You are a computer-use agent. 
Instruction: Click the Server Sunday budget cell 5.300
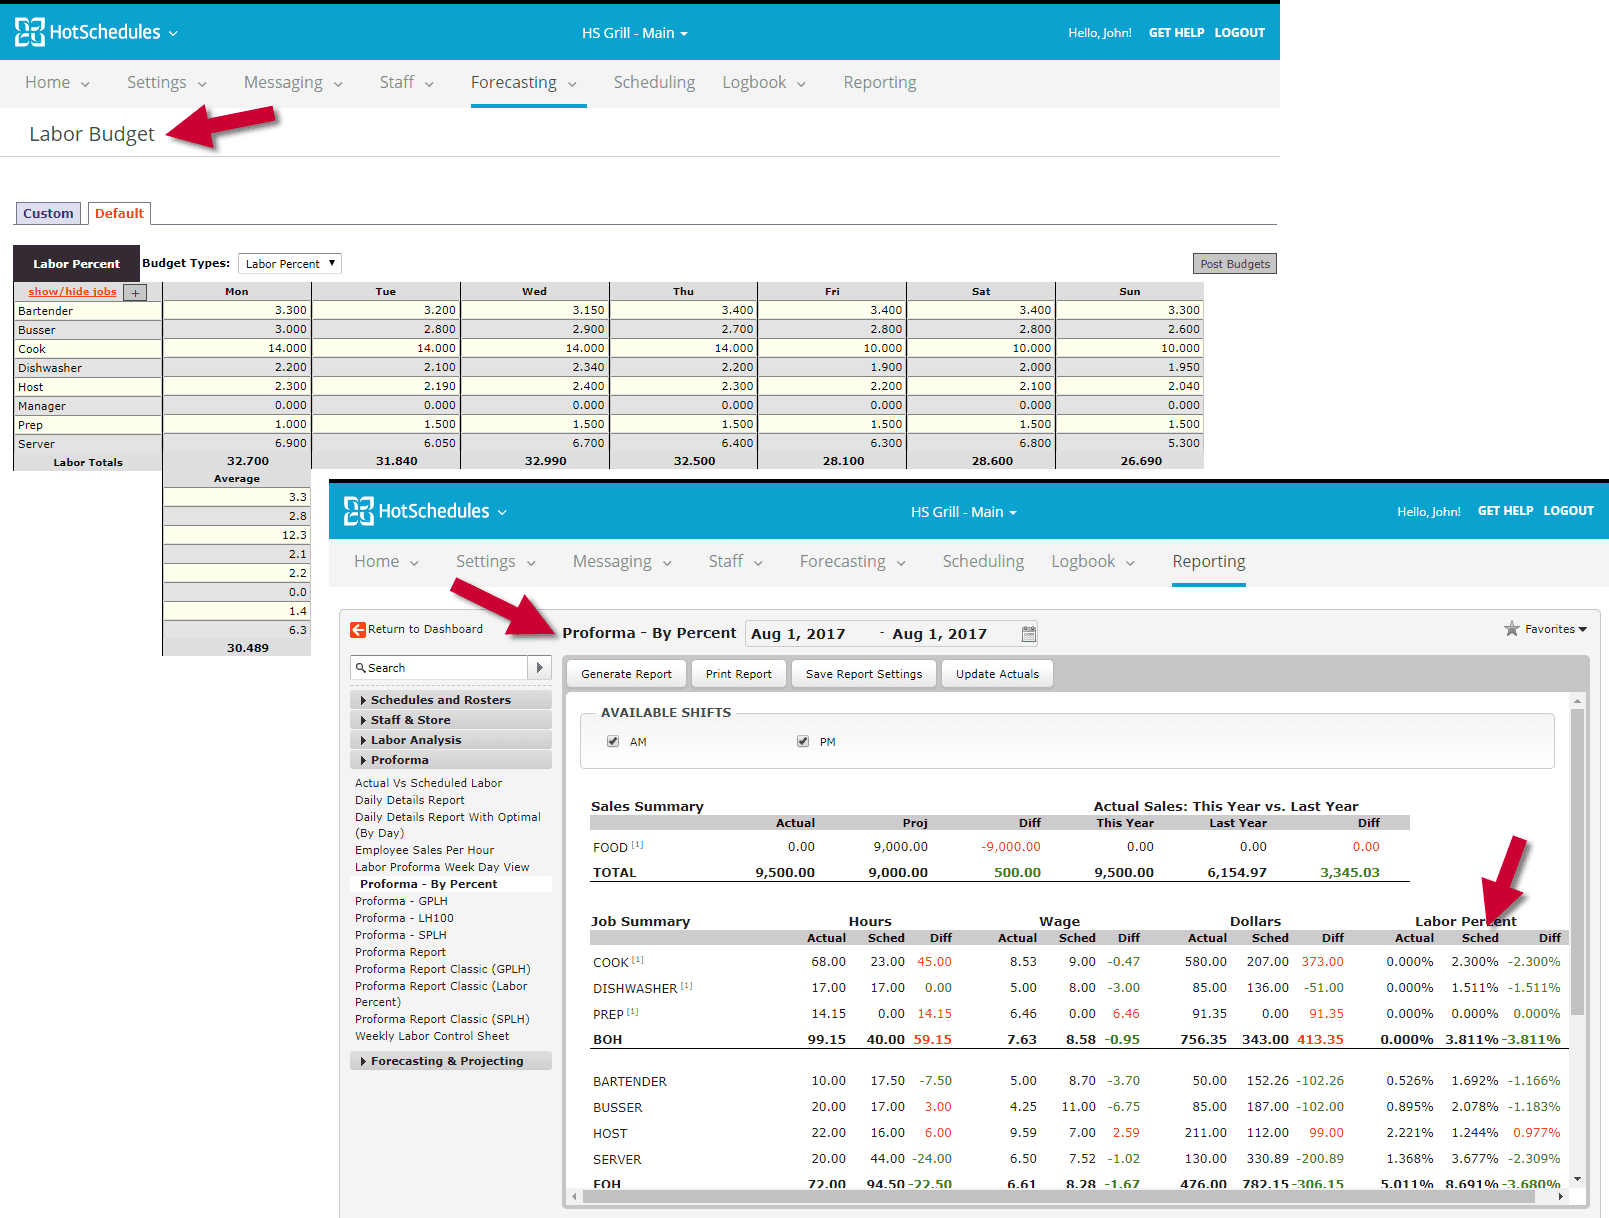pos(1129,444)
